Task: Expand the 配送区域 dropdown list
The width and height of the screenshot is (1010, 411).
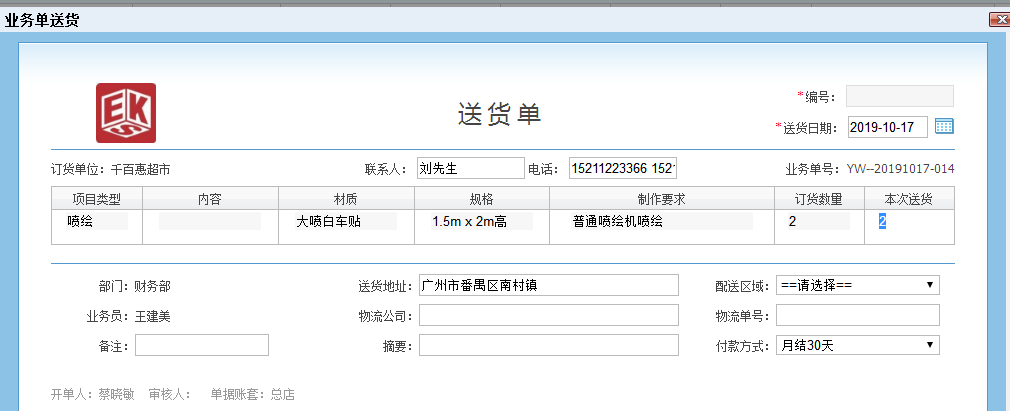Action: (x=857, y=286)
